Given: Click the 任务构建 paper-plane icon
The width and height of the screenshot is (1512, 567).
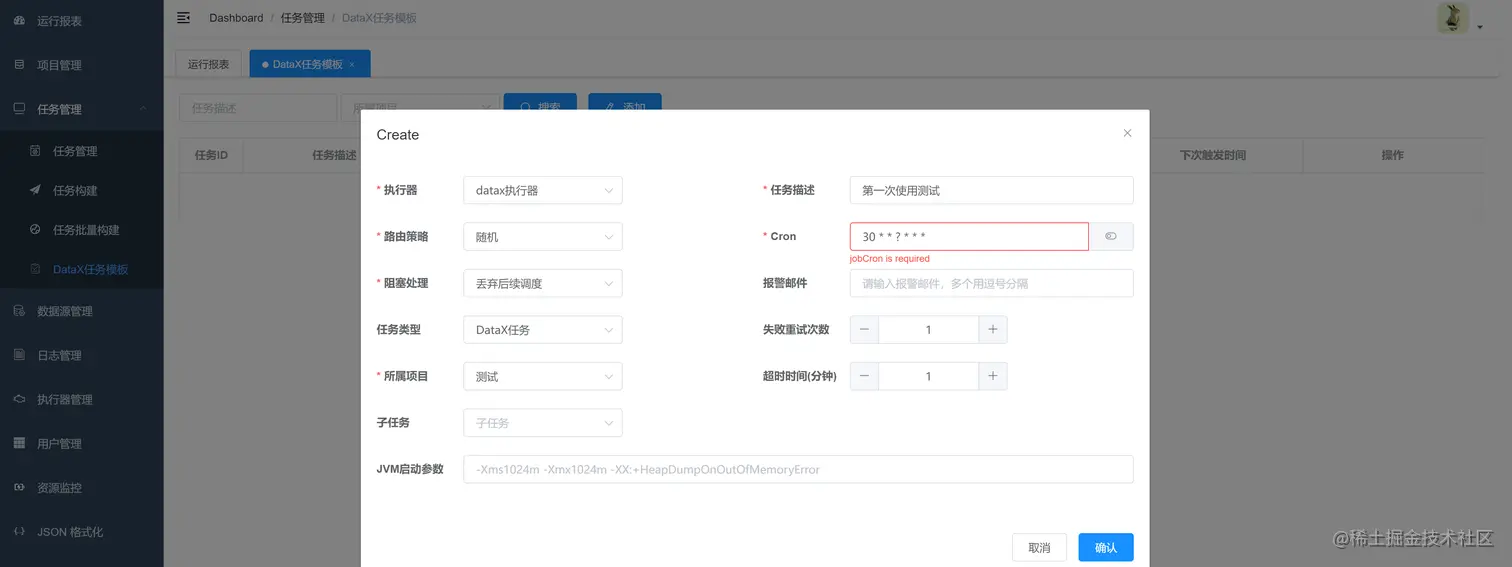Looking at the screenshot, I should (35, 190).
